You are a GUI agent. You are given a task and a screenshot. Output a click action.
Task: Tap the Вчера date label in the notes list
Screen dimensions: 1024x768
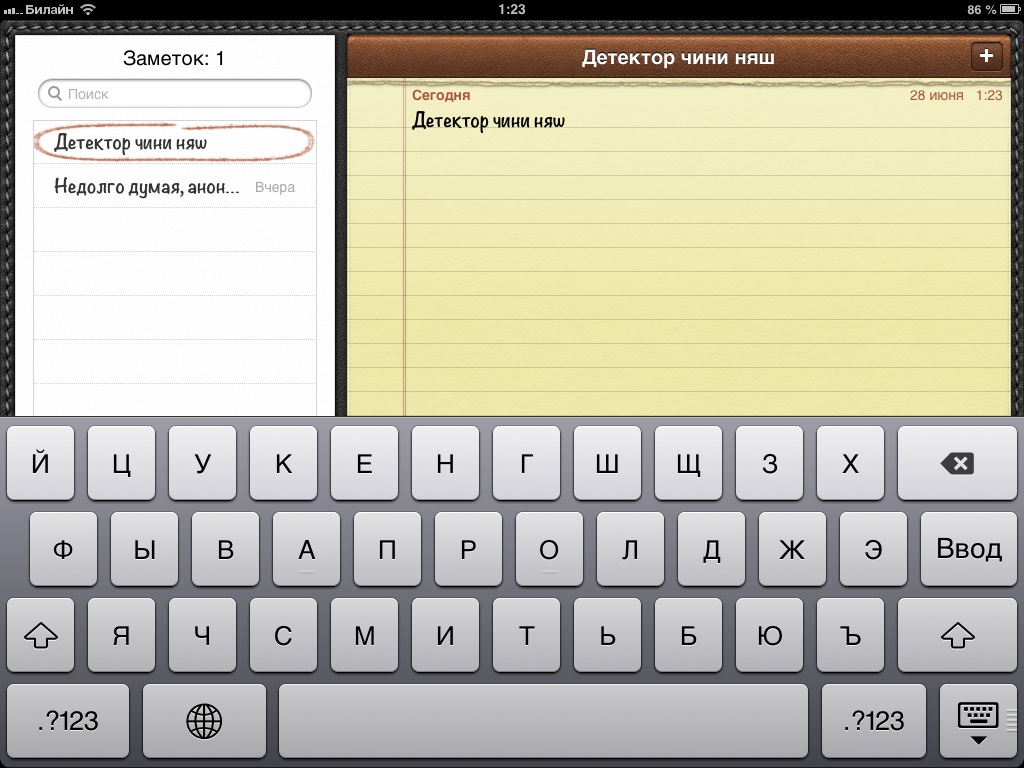[275, 187]
